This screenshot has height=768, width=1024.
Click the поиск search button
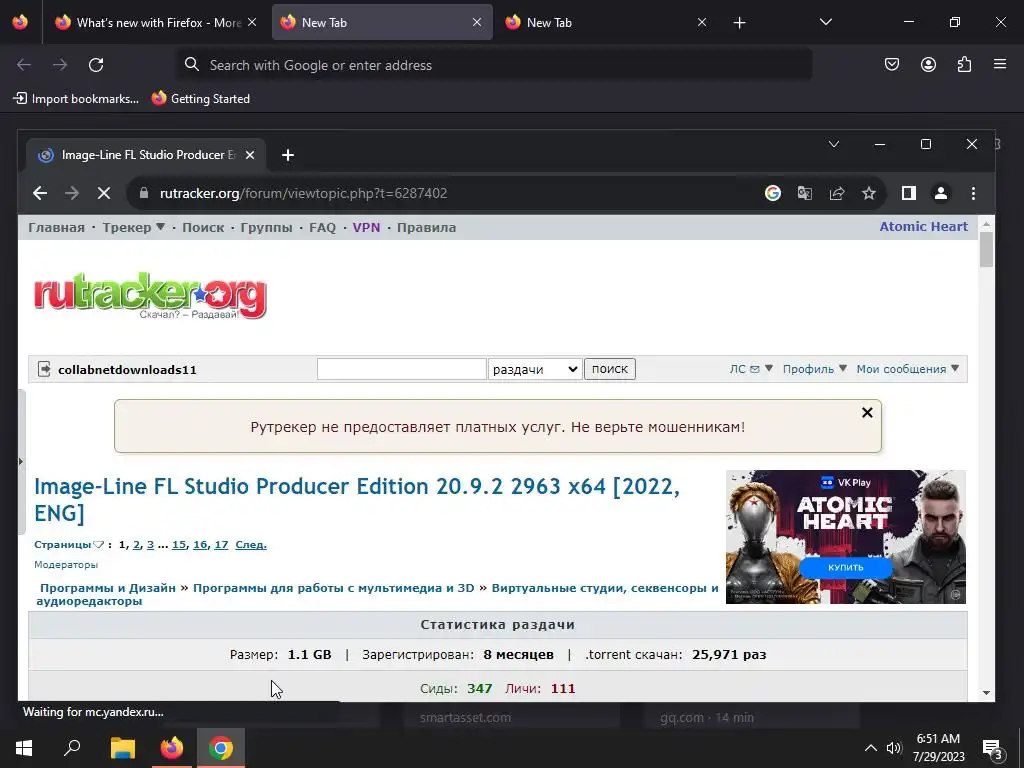click(609, 369)
